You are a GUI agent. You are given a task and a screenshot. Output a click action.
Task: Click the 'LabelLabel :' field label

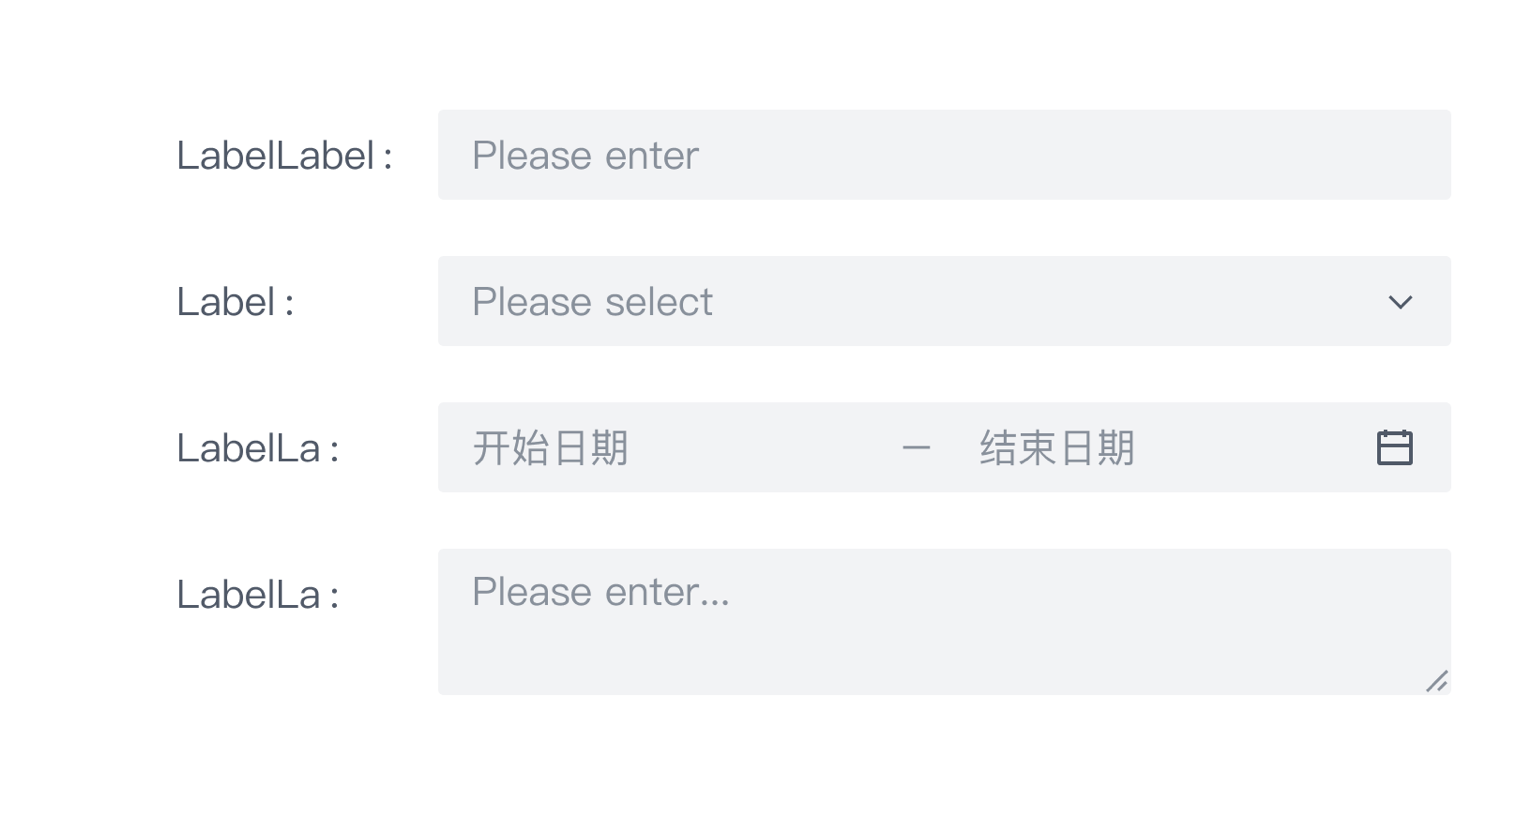[284, 156]
